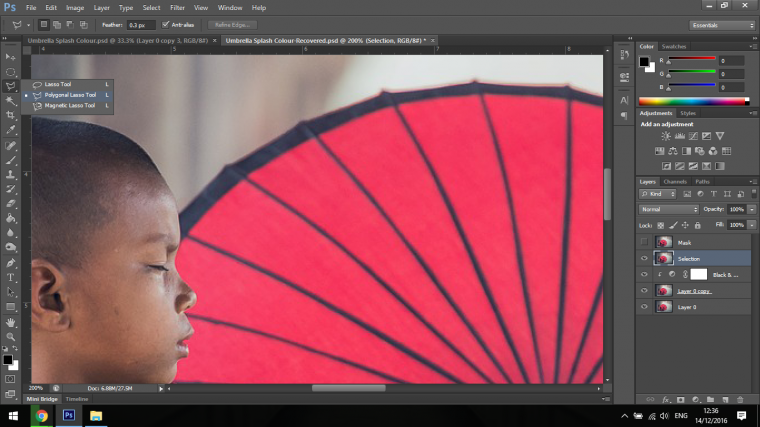Open the Fill slider dropdown arrow

[752, 225]
